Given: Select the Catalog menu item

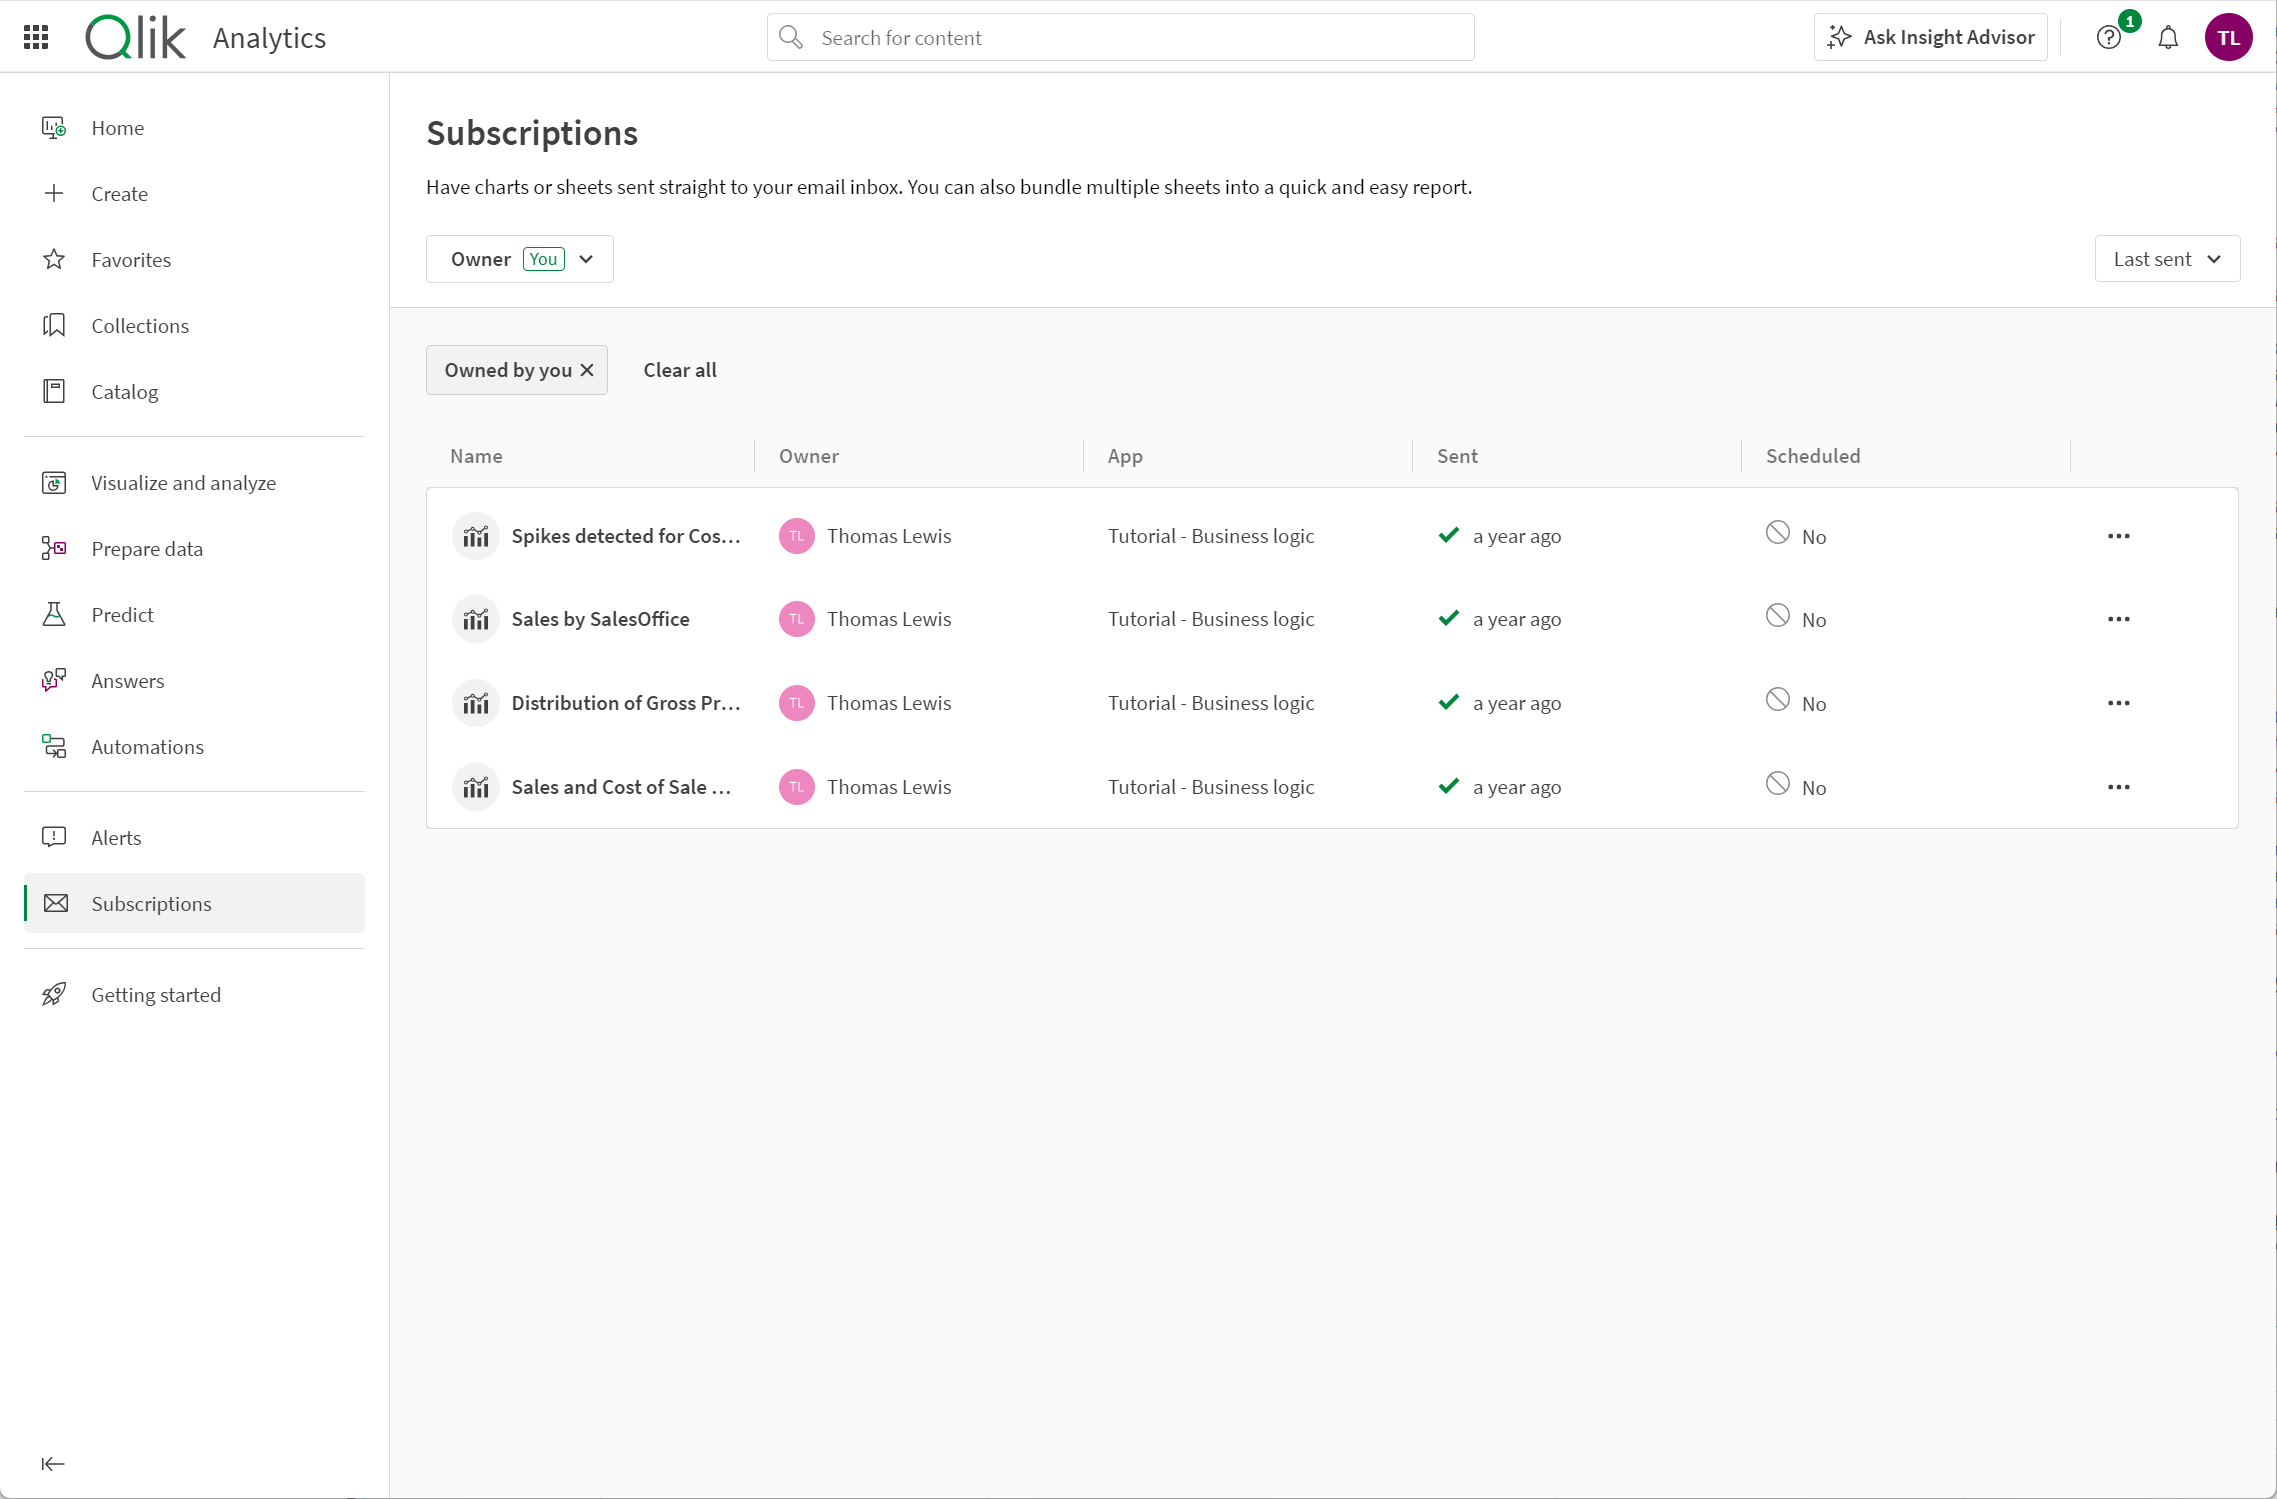Looking at the screenshot, I should click(124, 390).
